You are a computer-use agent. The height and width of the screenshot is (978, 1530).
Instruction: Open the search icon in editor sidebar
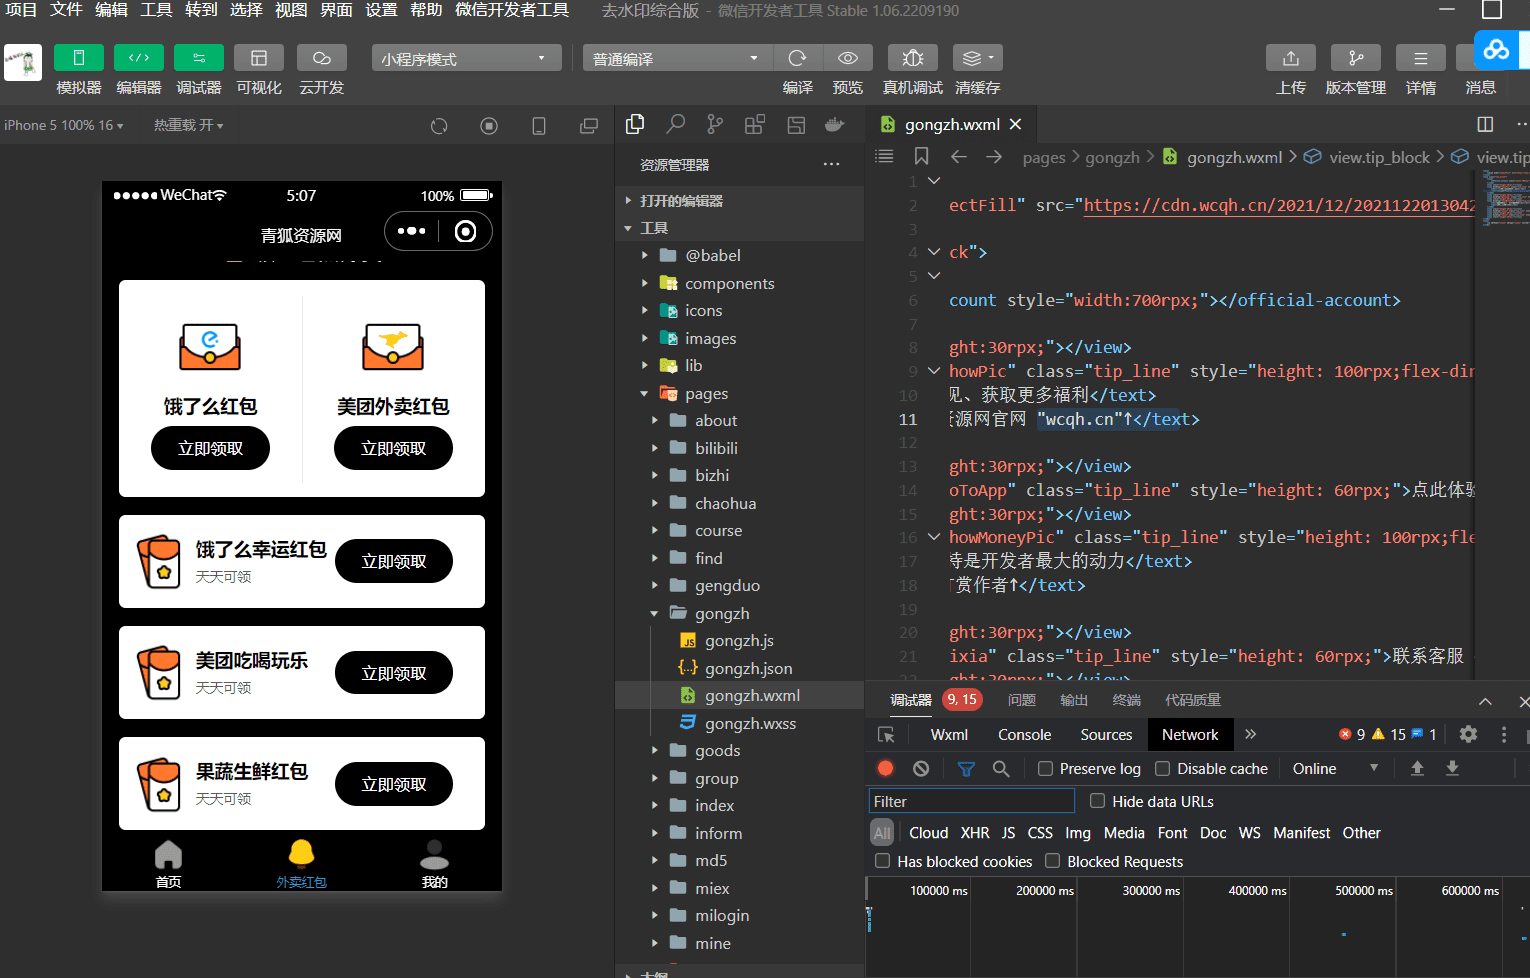(x=676, y=124)
